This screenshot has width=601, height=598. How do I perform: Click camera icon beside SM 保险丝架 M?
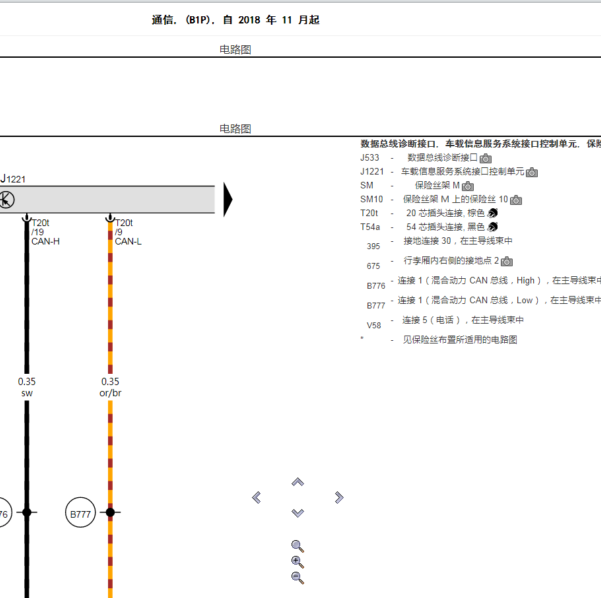(x=468, y=186)
